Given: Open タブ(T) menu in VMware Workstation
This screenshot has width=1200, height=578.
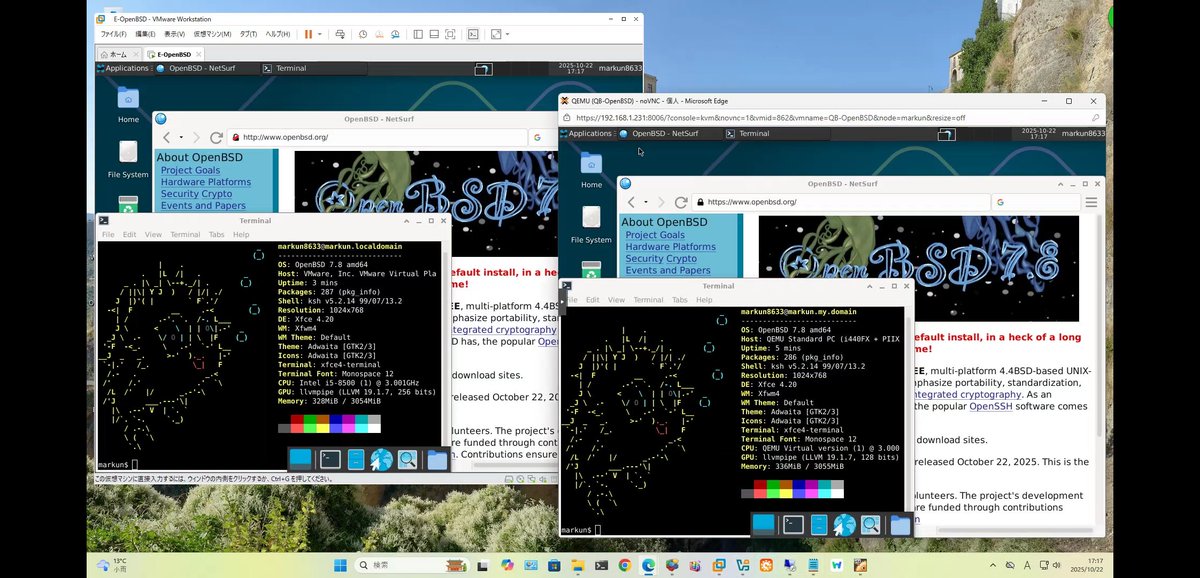Looking at the screenshot, I should 248,34.
